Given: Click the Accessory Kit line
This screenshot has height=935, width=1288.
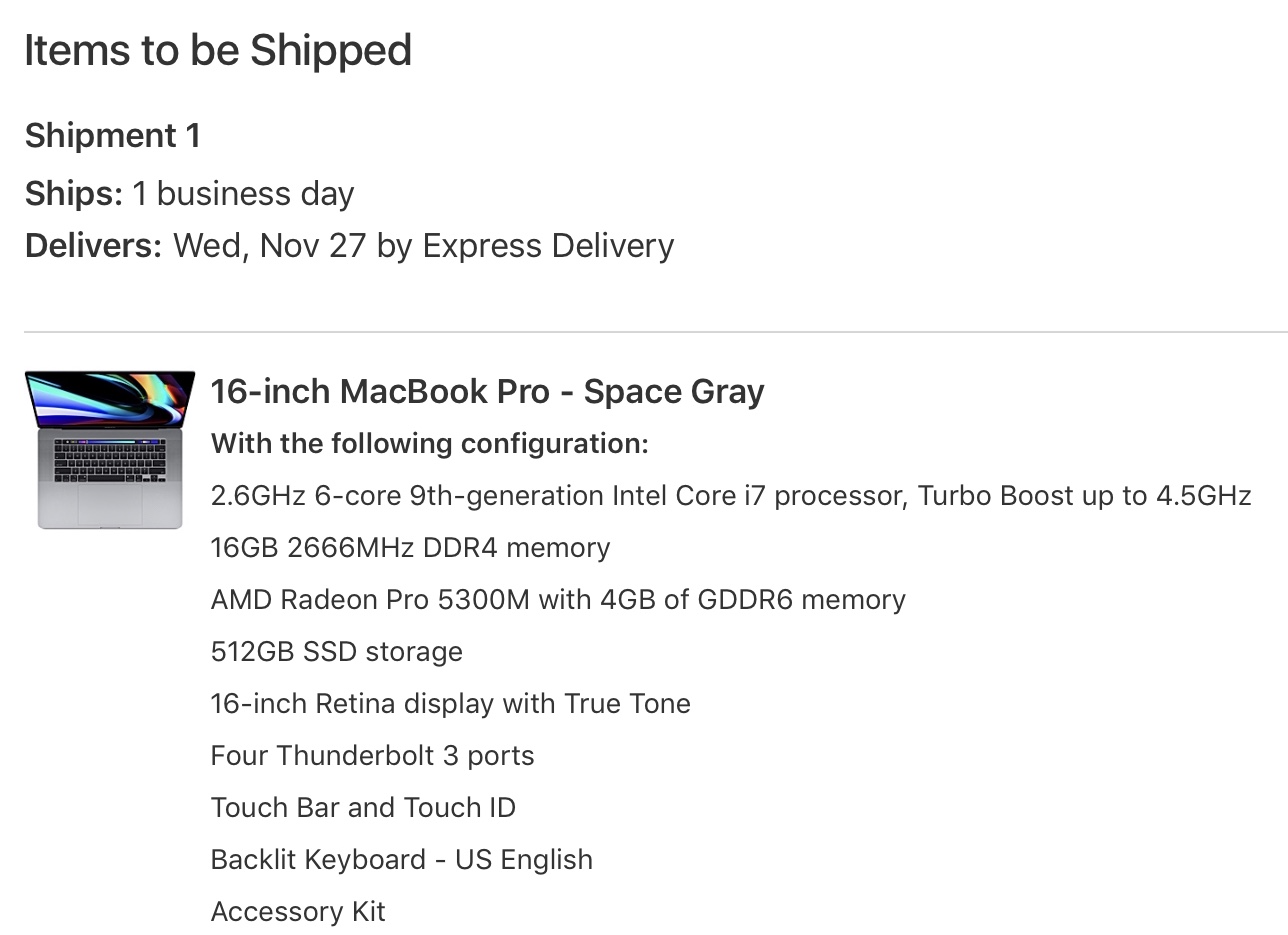Looking at the screenshot, I should [298, 911].
